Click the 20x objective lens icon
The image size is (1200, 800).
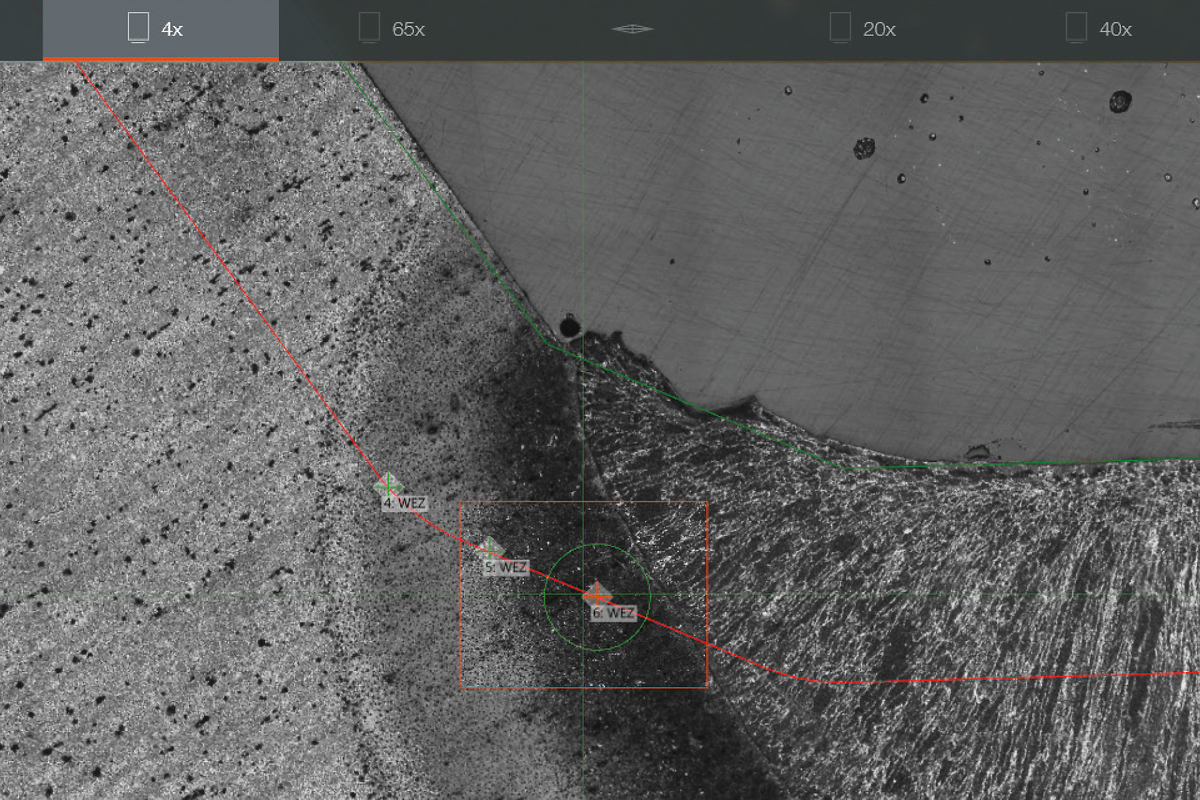pyautogui.click(x=840, y=28)
